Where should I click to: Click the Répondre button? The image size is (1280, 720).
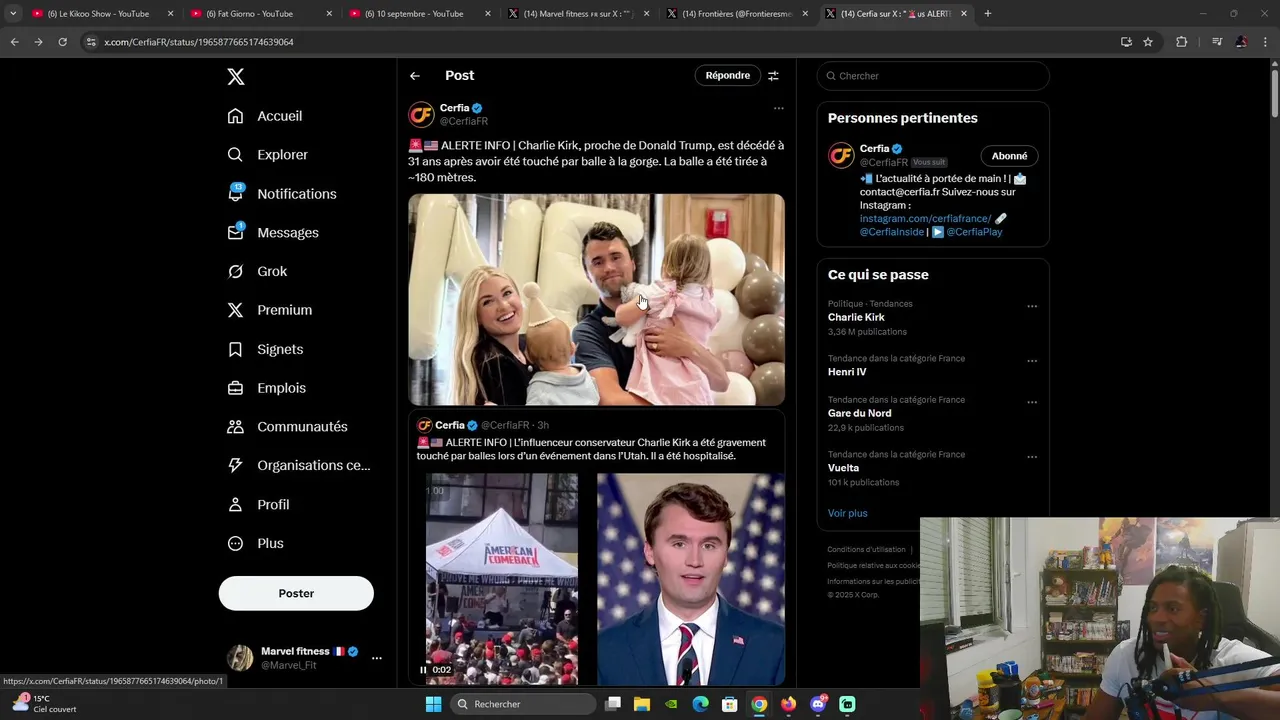pos(727,76)
